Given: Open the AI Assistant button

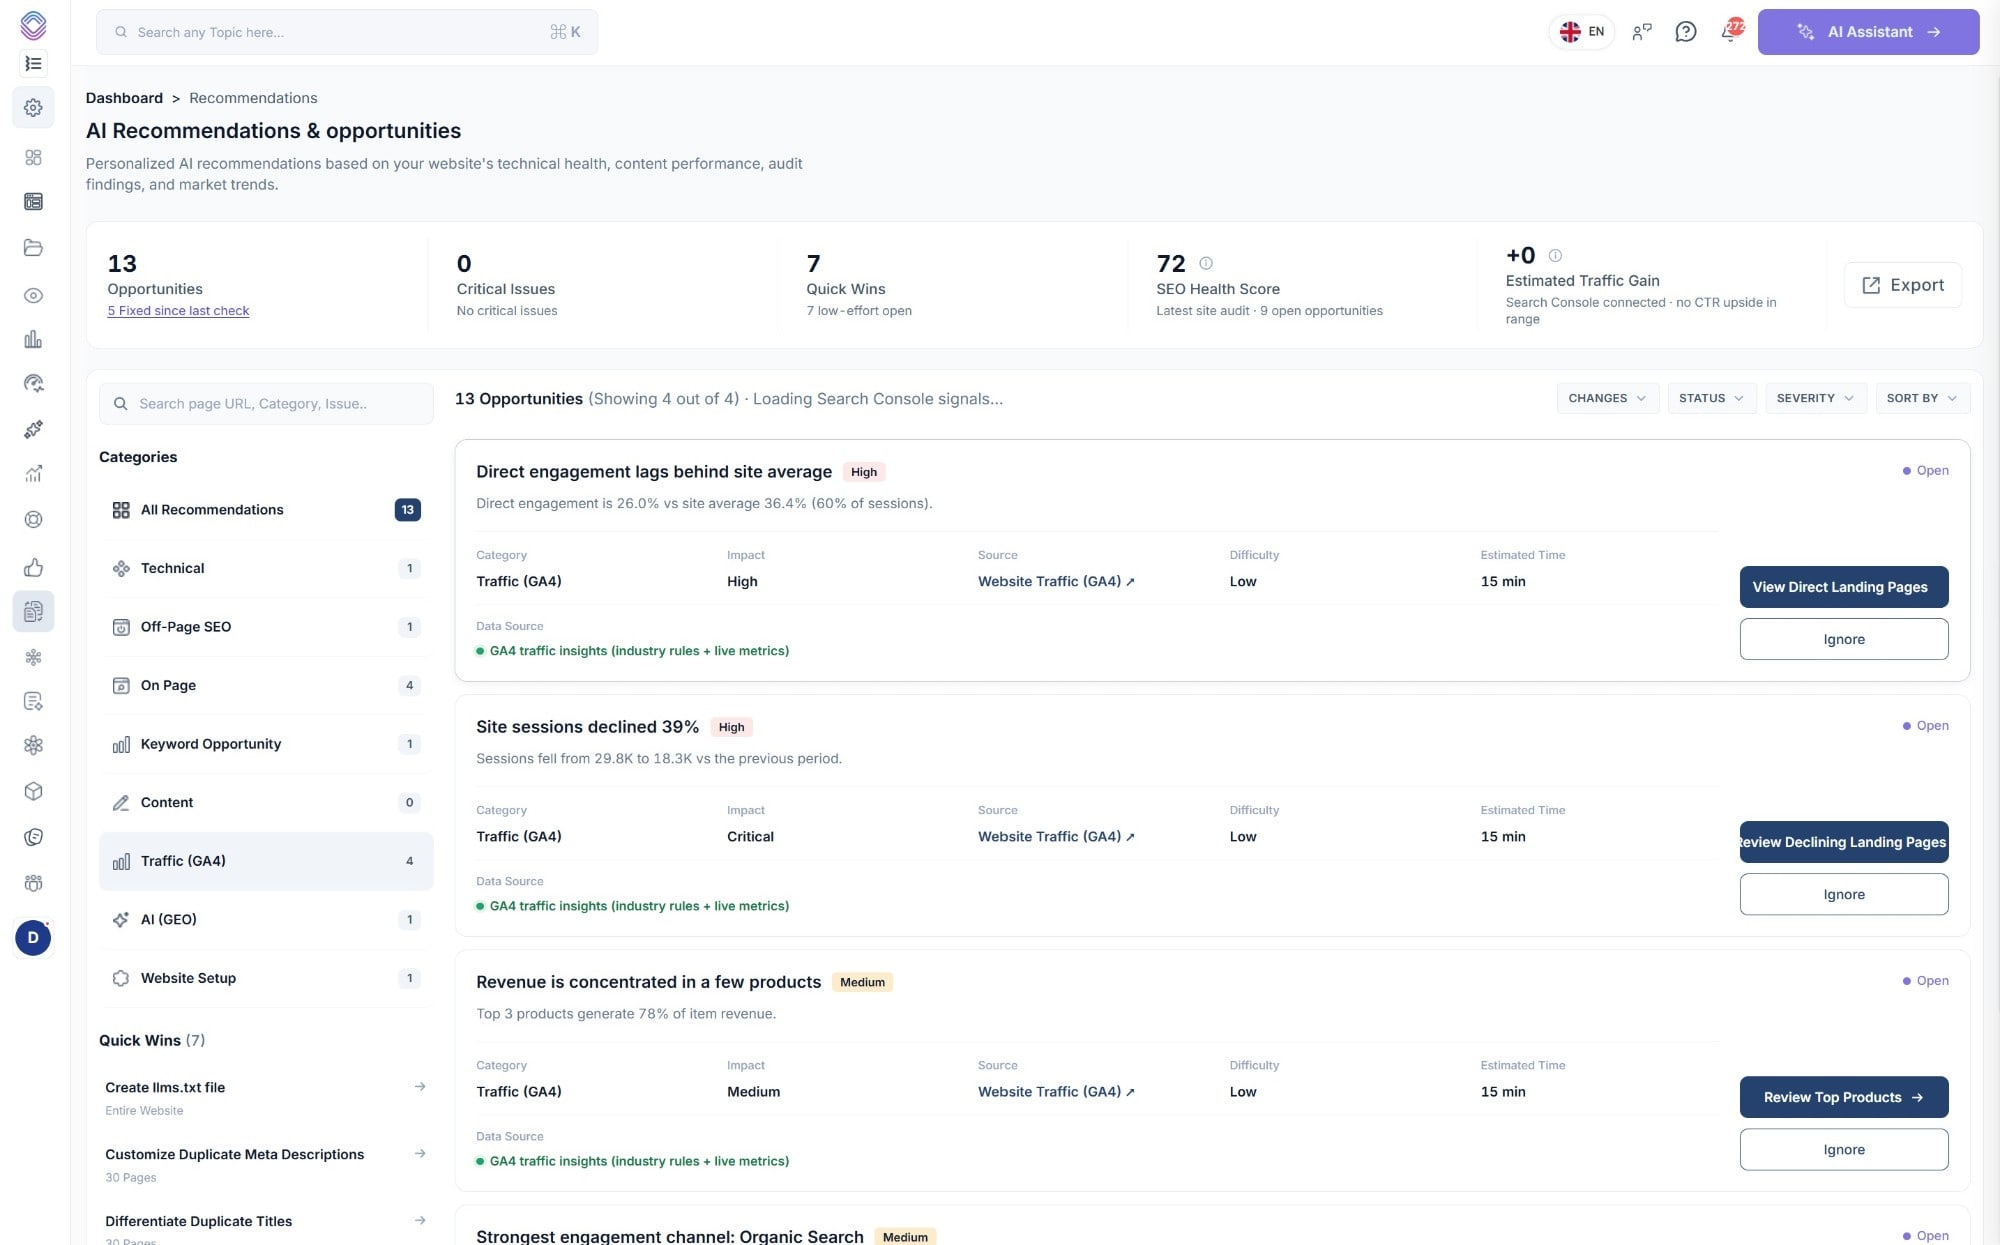Looking at the screenshot, I should (x=1868, y=32).
